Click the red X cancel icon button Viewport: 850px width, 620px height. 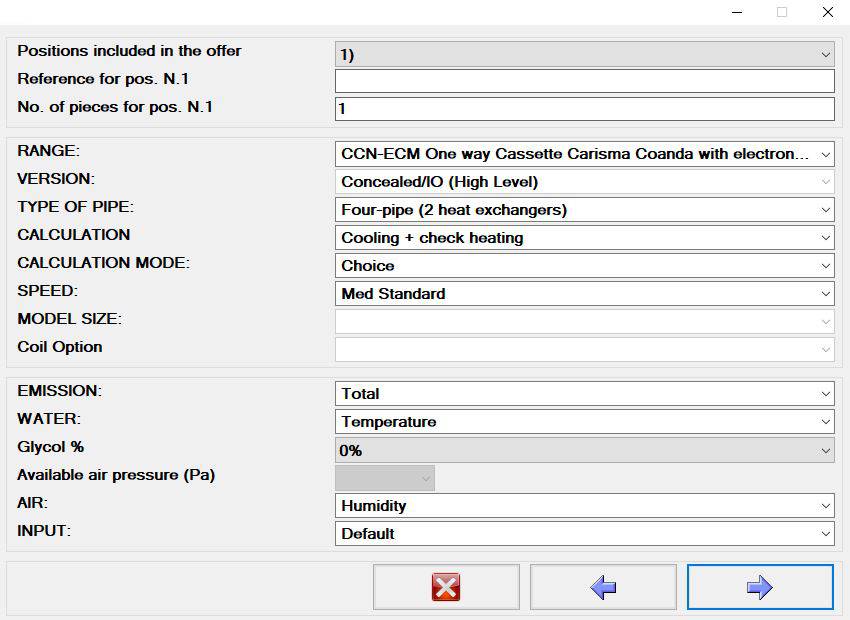[x=446, y=587]
